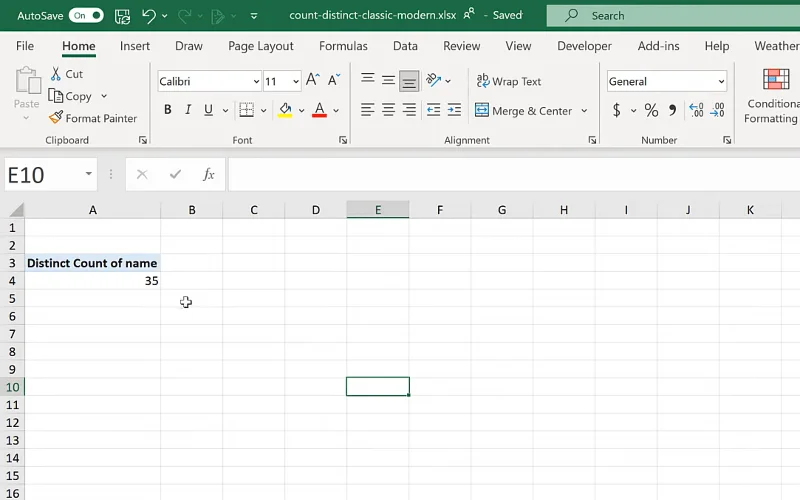Screen dimensions: 800x500
Task: Align text left
Action: pos(367,110)
